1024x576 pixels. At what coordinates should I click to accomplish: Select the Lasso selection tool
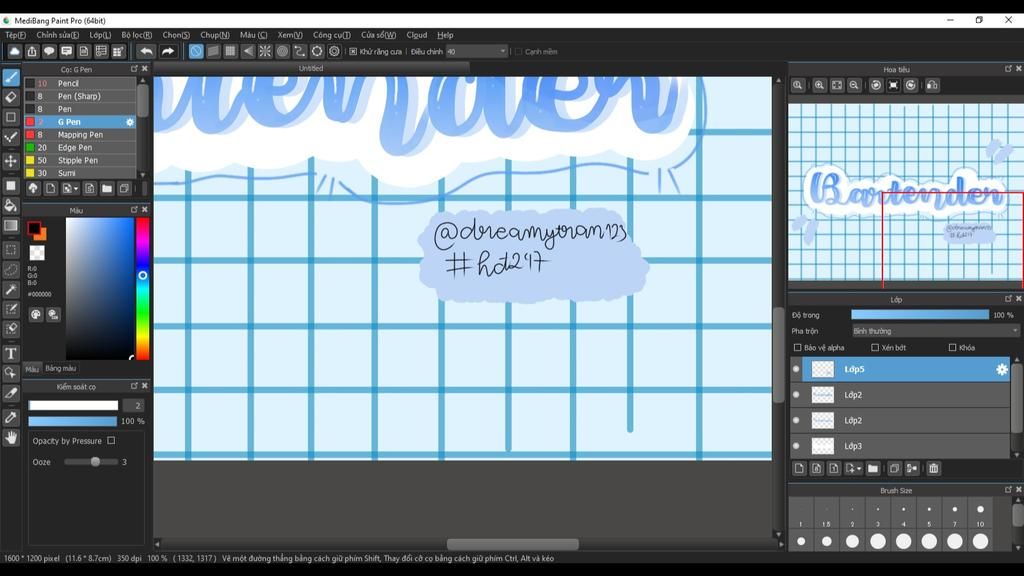point(11,269)
